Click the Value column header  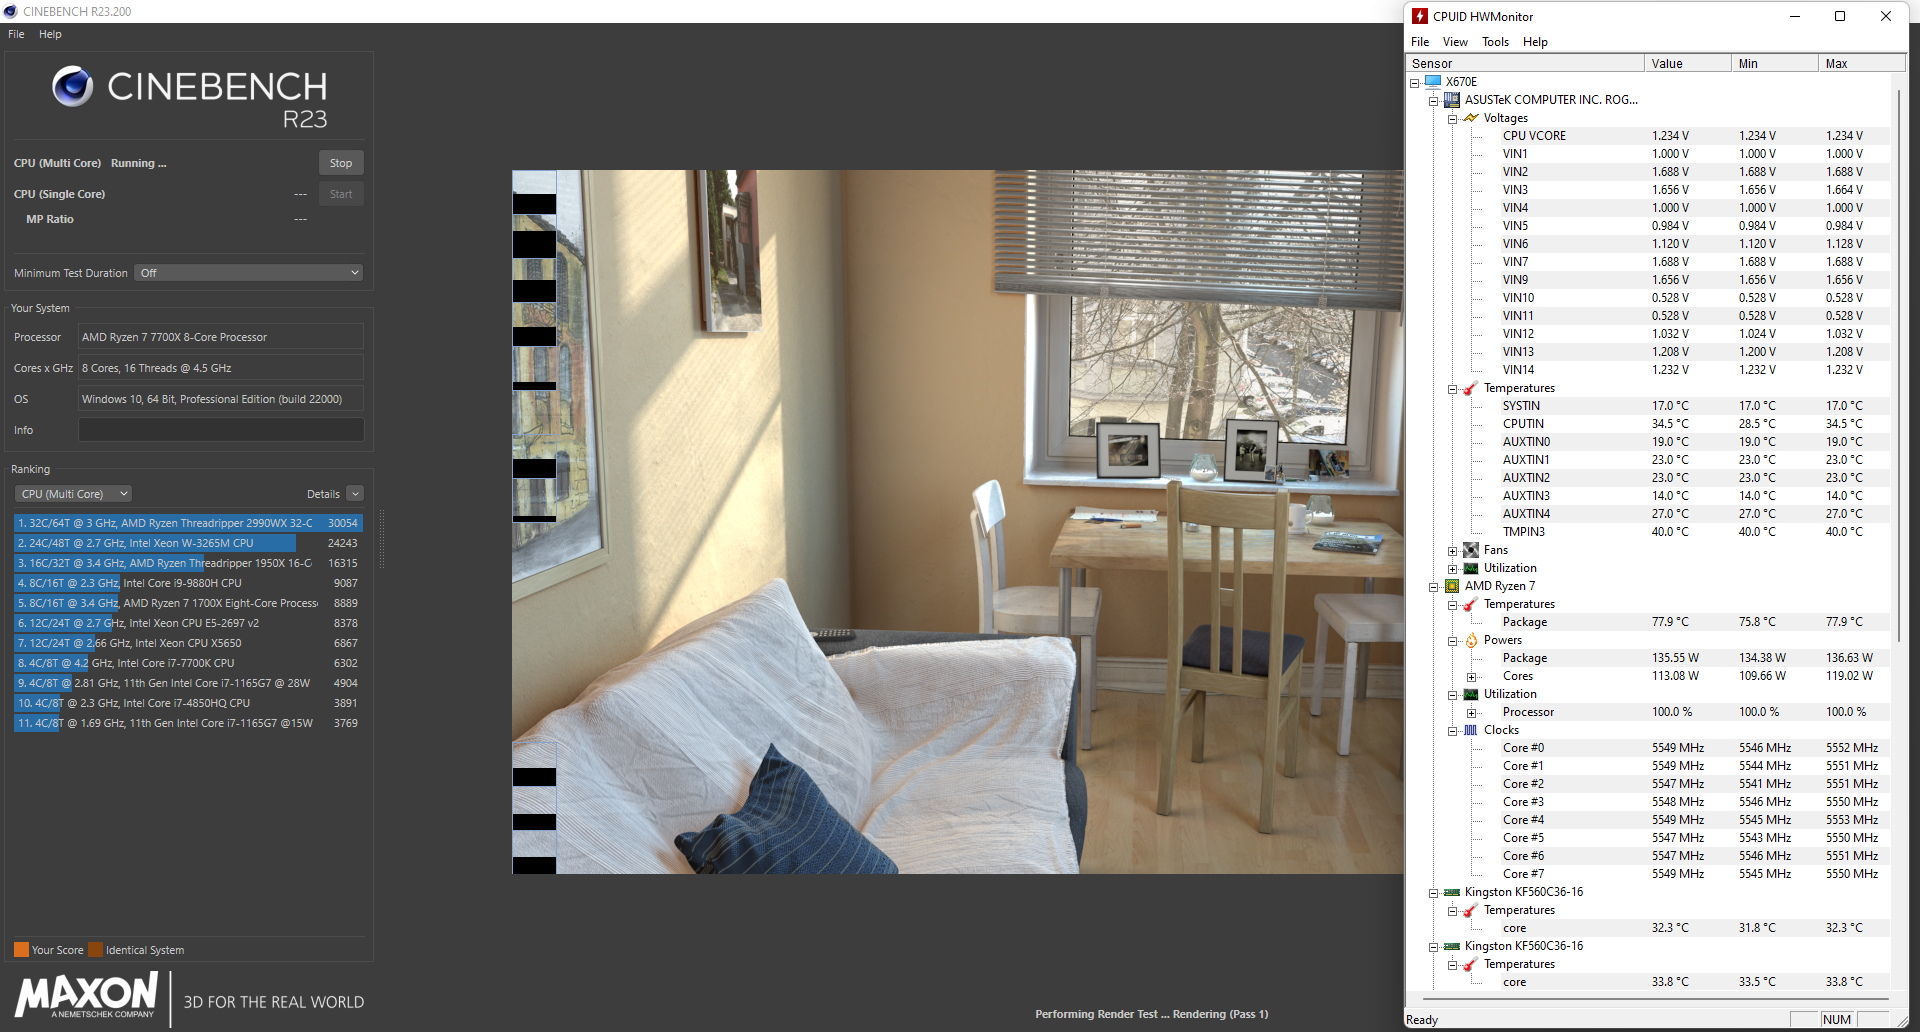1688,64
